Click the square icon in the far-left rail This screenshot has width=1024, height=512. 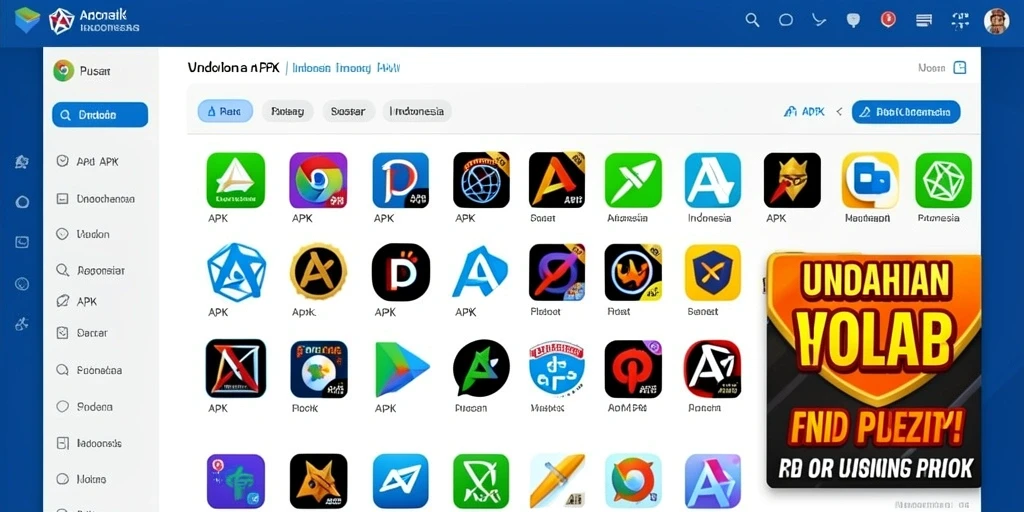coord(22,242)
